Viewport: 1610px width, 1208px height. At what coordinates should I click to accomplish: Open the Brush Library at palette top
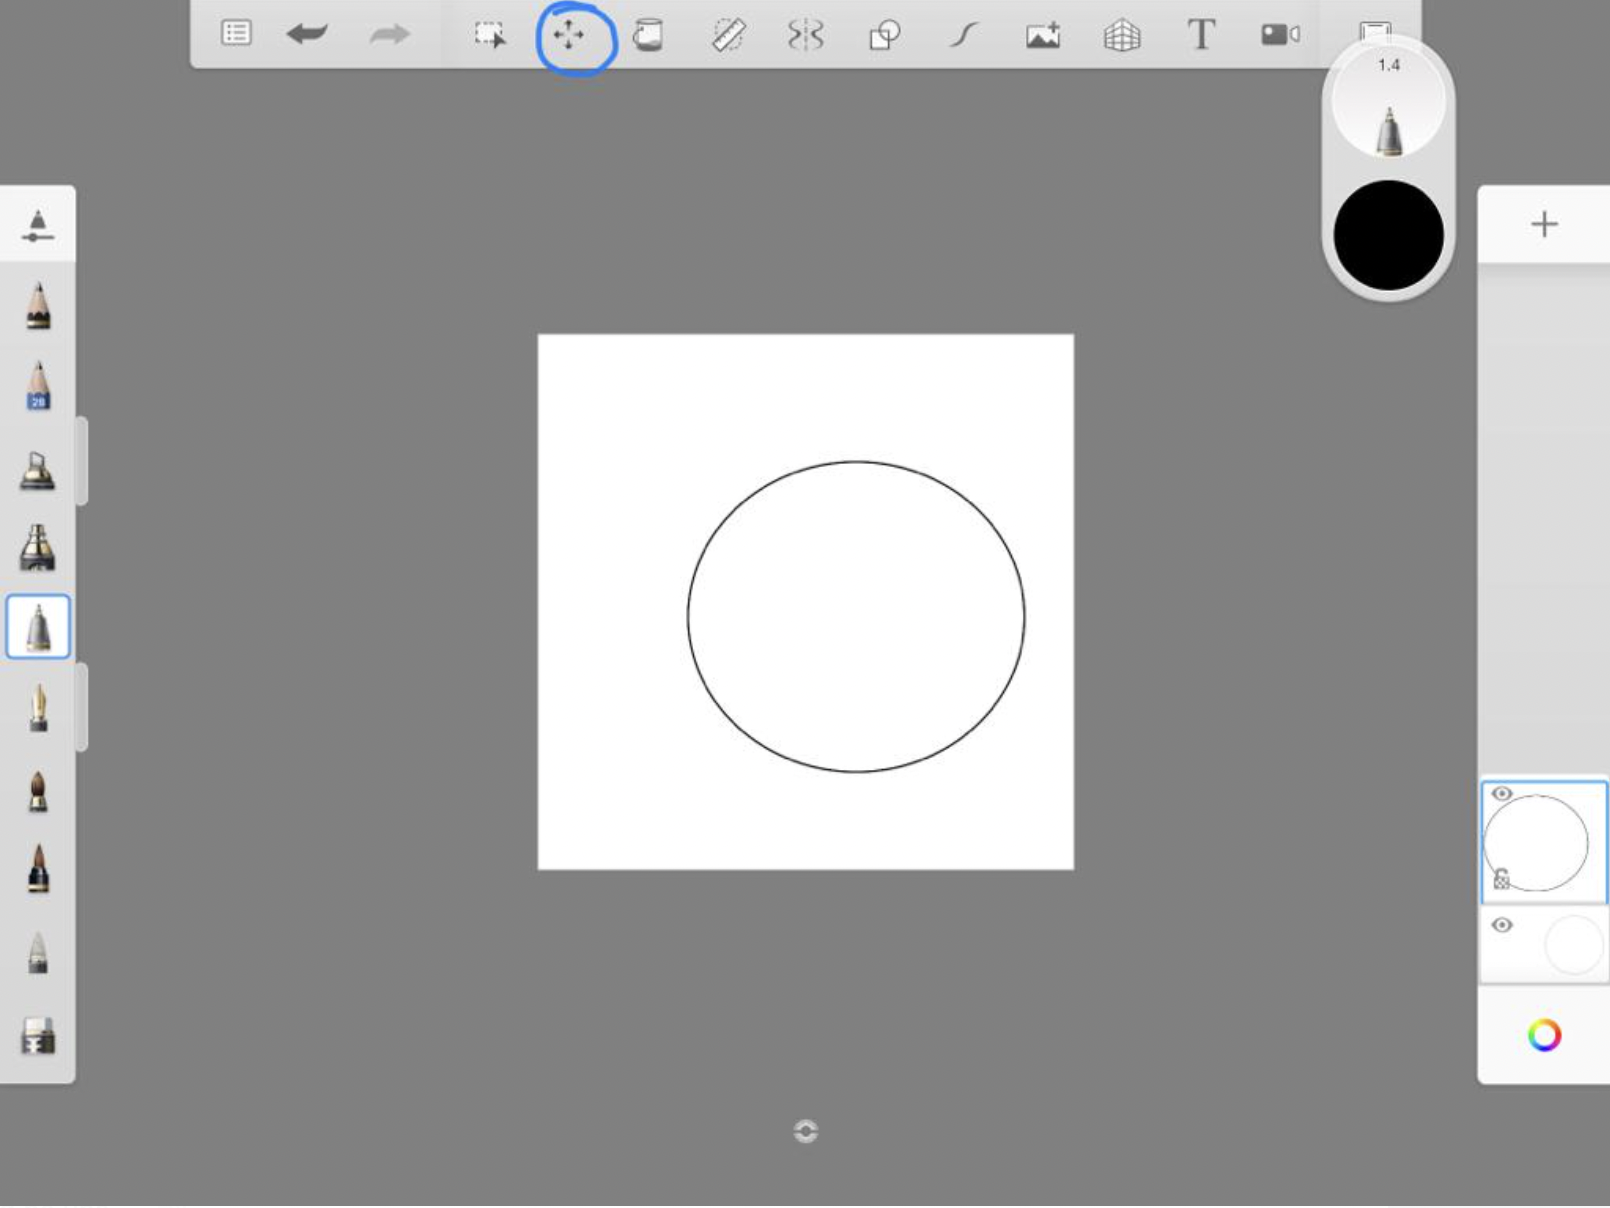(x=37, y=225)
